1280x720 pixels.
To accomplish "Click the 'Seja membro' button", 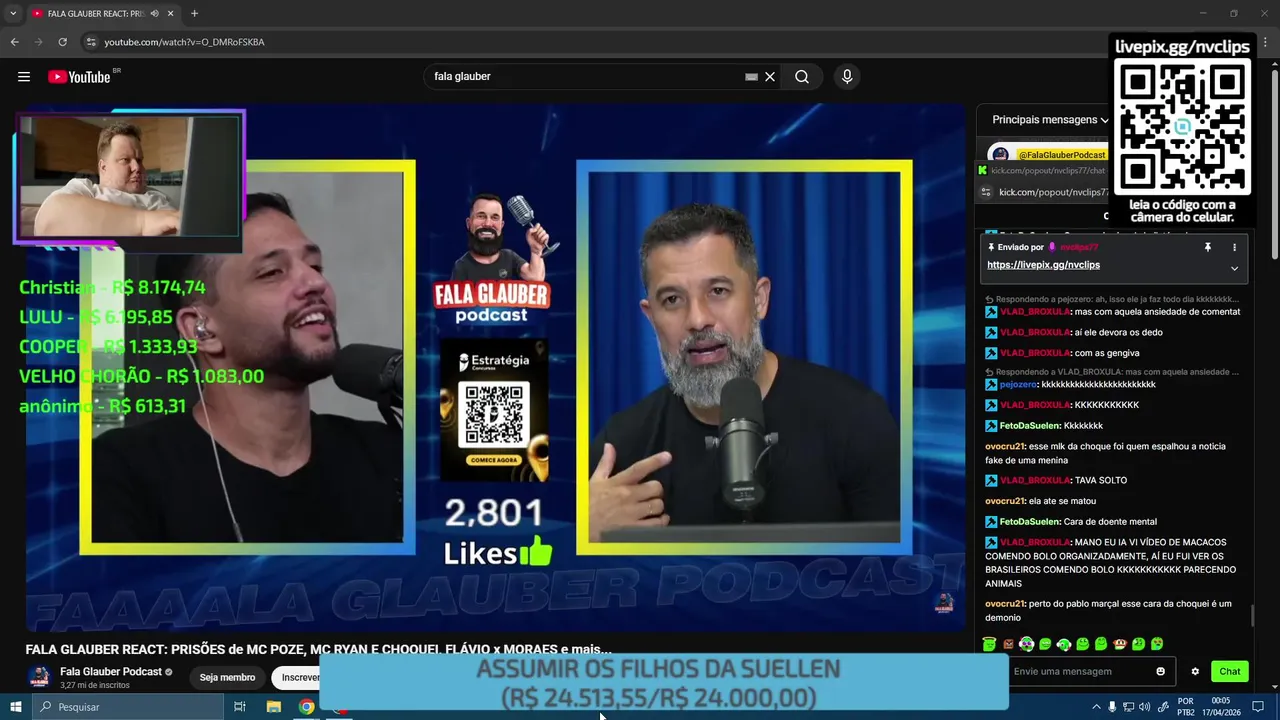I will tap(227, 677).
